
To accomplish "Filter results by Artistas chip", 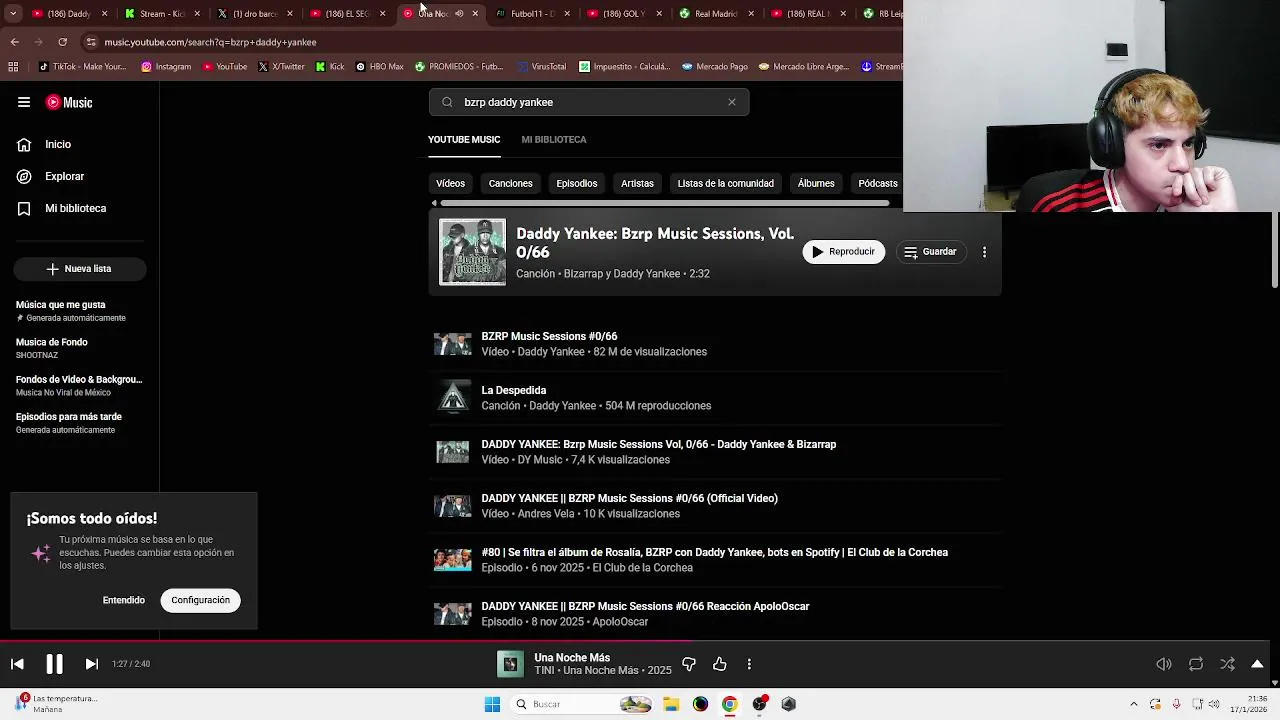I will click(637, 183).
